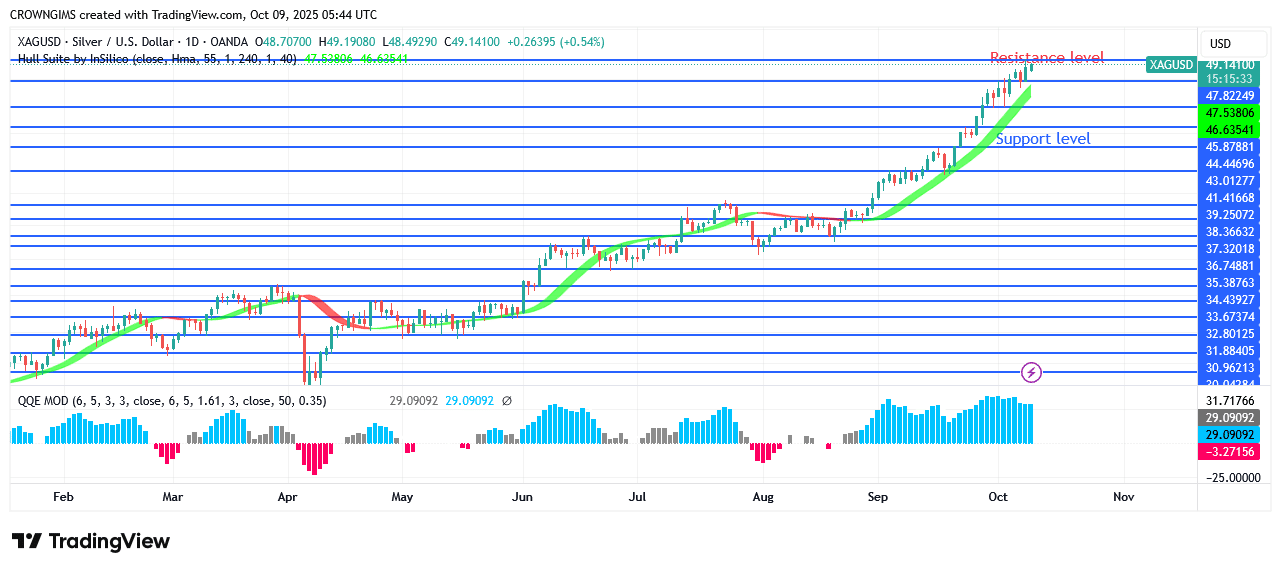Click the Support level text label

(x=1043, y=139)
